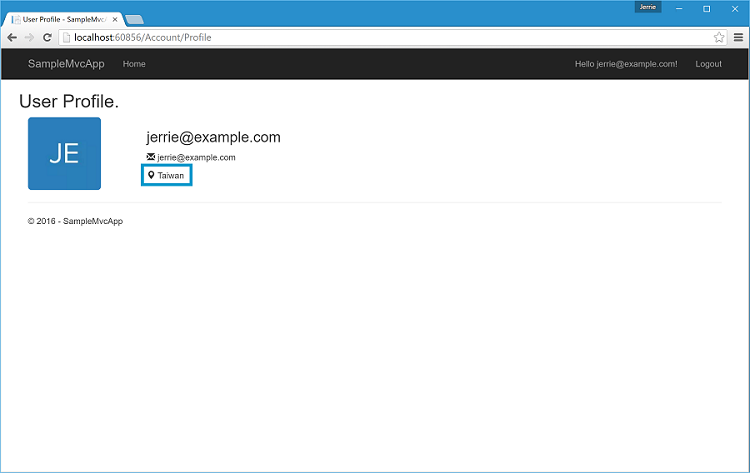Focus the address bar URL field
Screen dimensions: 750x473
click(392, 37)
